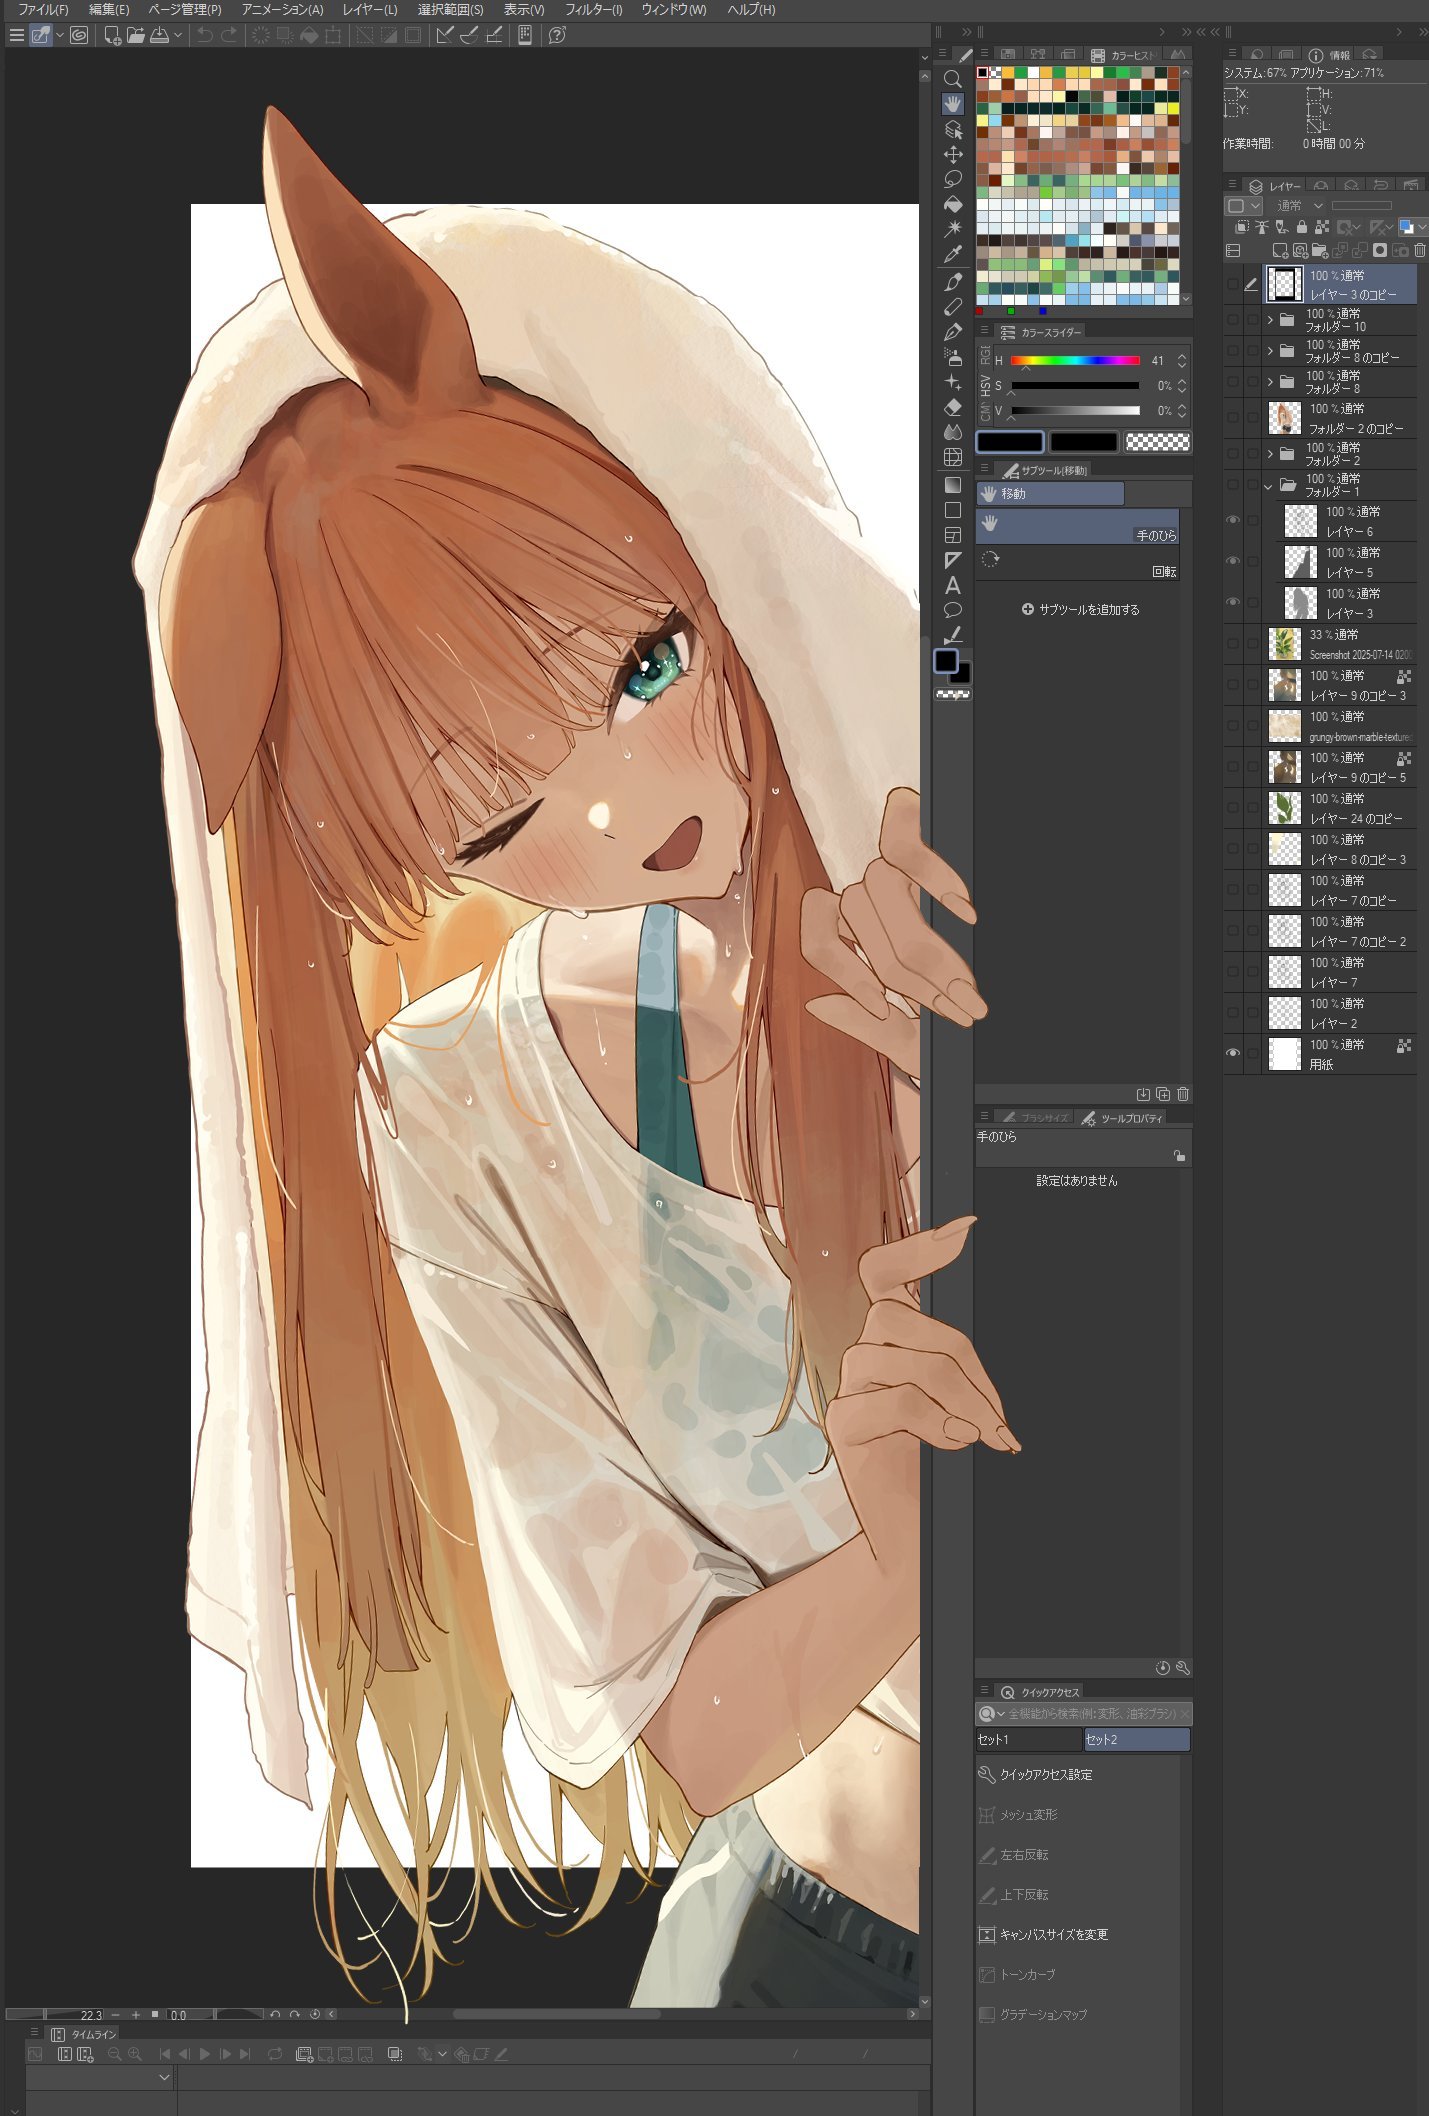Select the Zoom magnifier tool
The image size is (1429, 2116).
click(x=953, y=79)
